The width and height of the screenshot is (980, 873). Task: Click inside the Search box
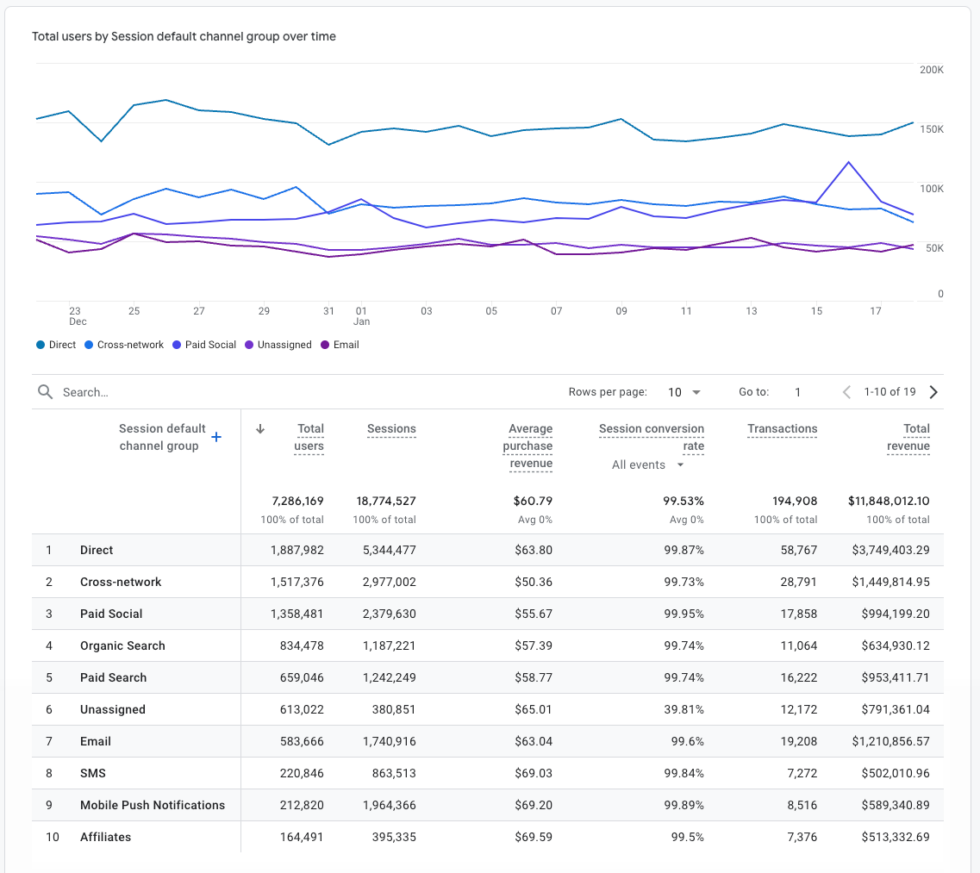coord(120,392)
